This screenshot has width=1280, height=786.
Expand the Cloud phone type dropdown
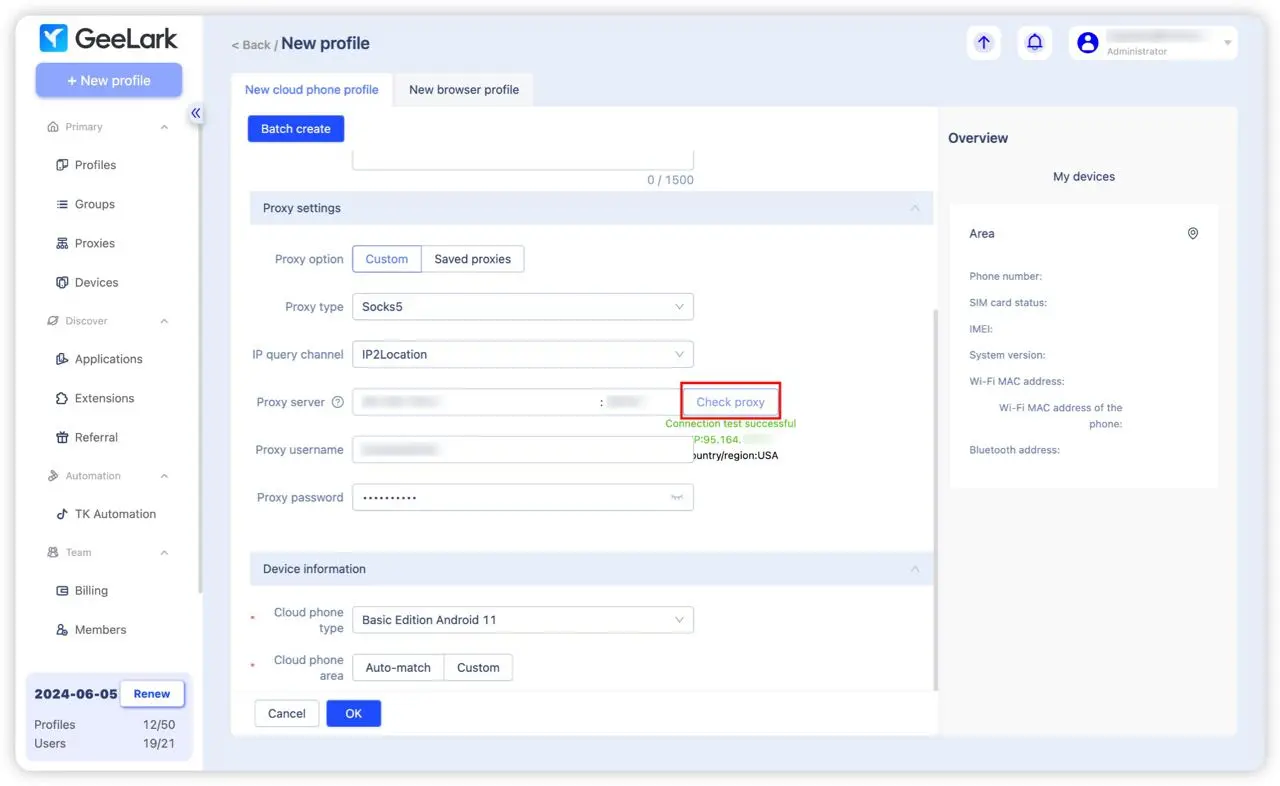(522, 620)
